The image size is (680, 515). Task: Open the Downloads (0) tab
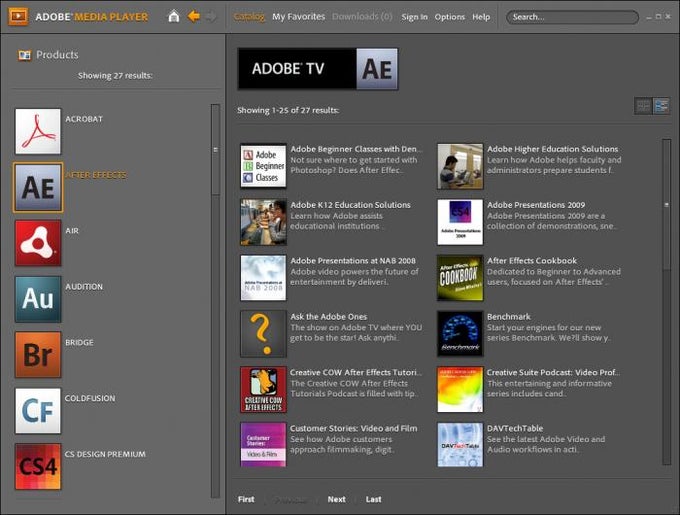[362, 16]
